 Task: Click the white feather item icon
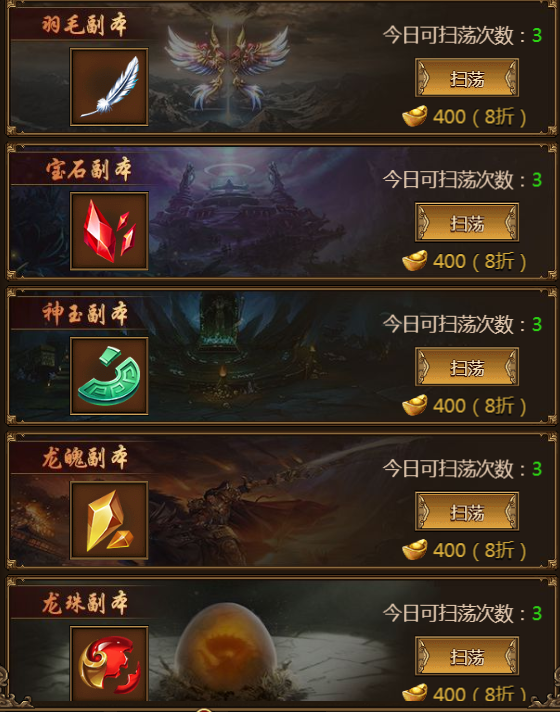tap(109, 87)
